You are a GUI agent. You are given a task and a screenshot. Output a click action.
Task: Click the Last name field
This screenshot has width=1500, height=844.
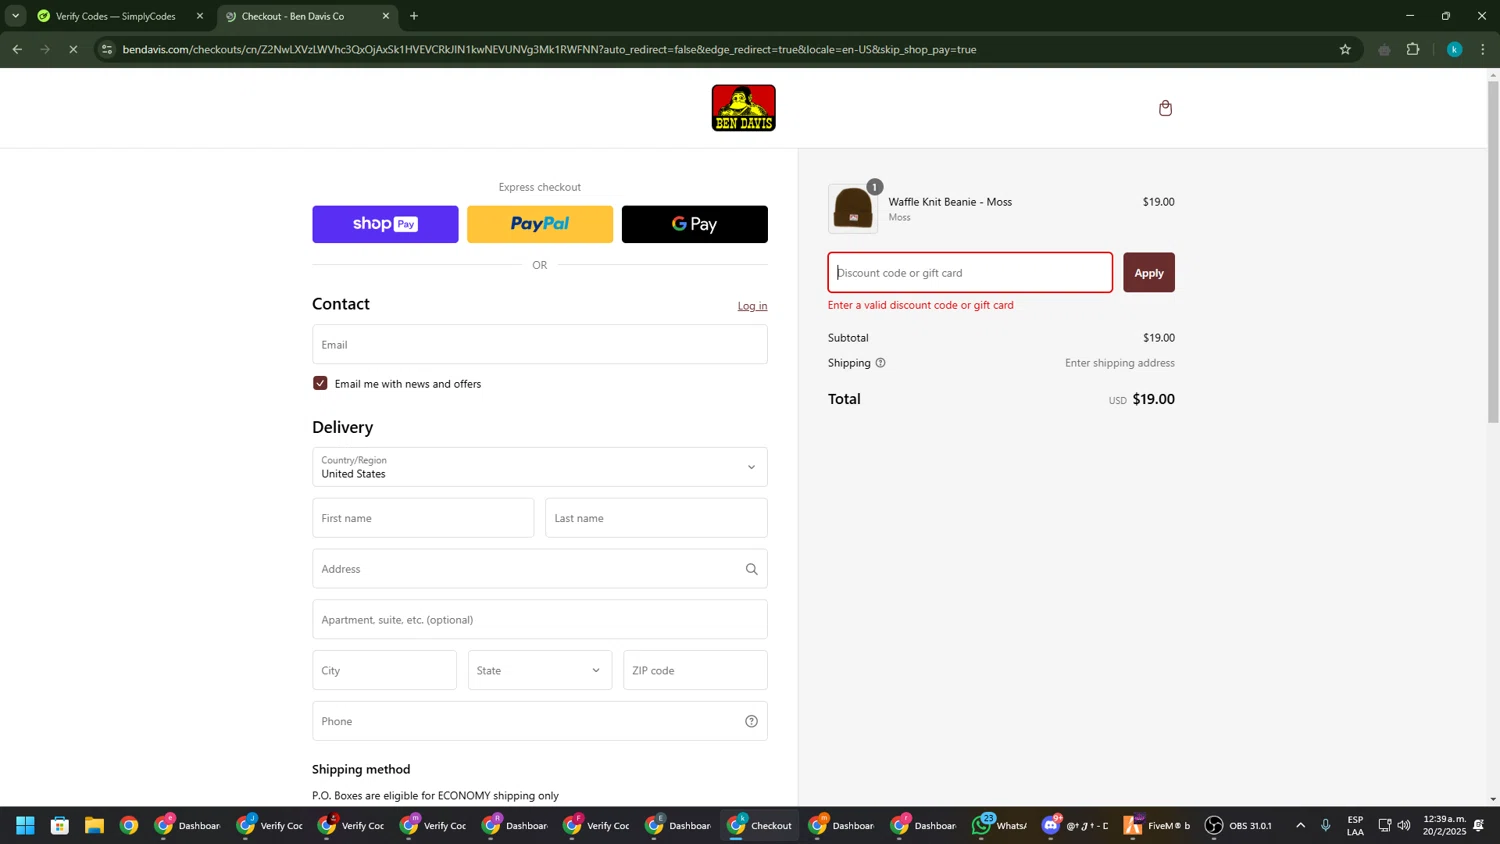coord(656,518)
